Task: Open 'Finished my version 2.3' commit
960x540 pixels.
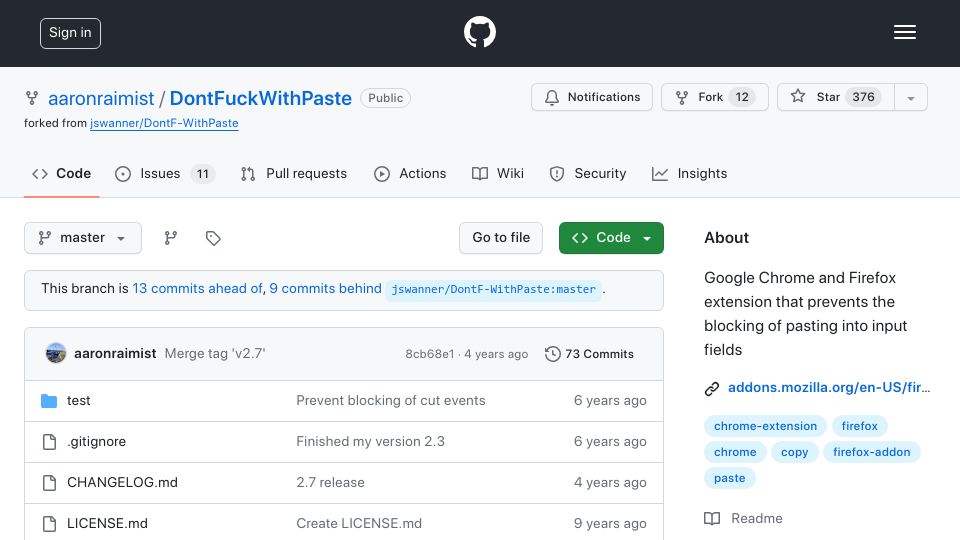Action: click(370, 442)
